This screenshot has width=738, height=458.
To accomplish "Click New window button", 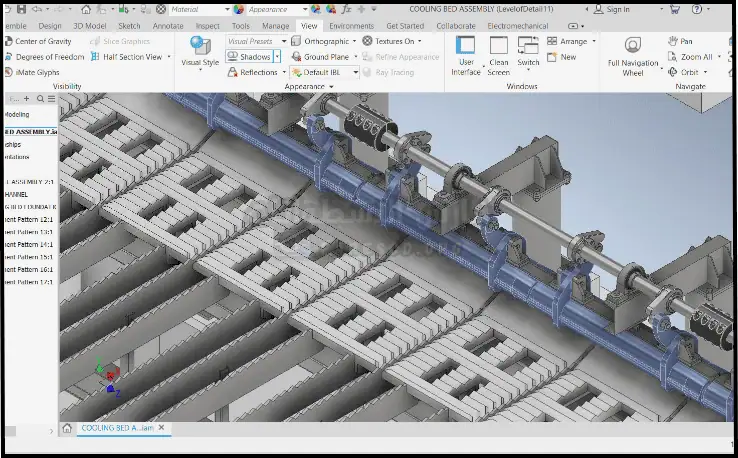I will 561,57.
